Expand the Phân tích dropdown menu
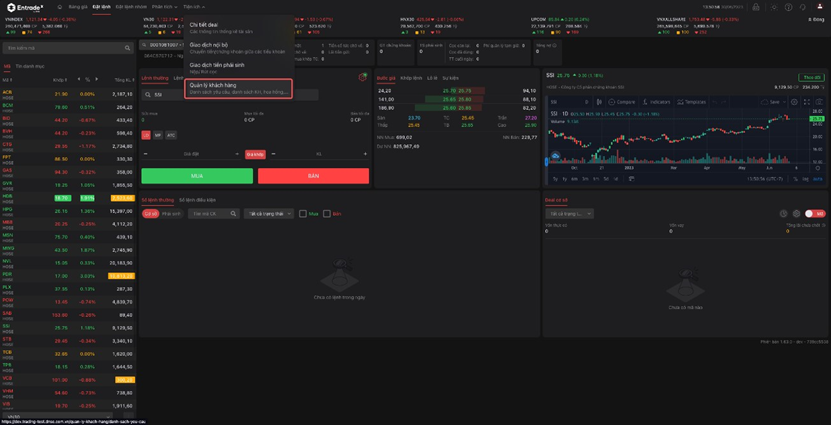Image resolution: width=831 pixels, height=425 pixels. pos(163,7)
